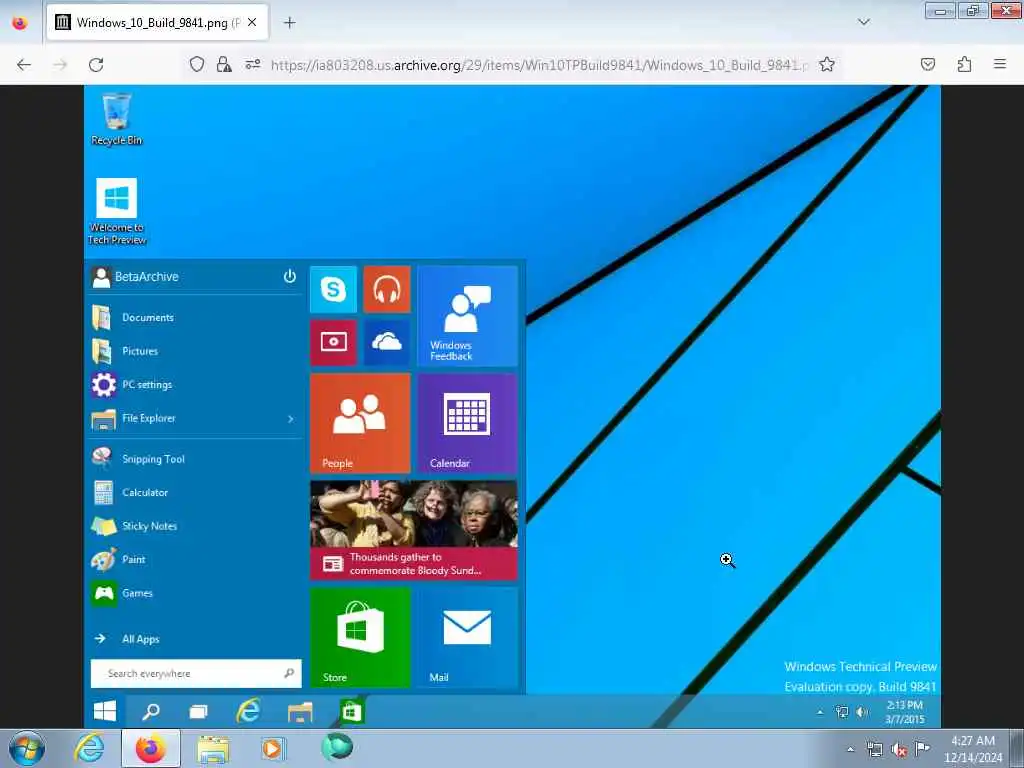The image size is (1024, 768).
Task: Click Calculator in the Start menu
Action: pos(195,492)
